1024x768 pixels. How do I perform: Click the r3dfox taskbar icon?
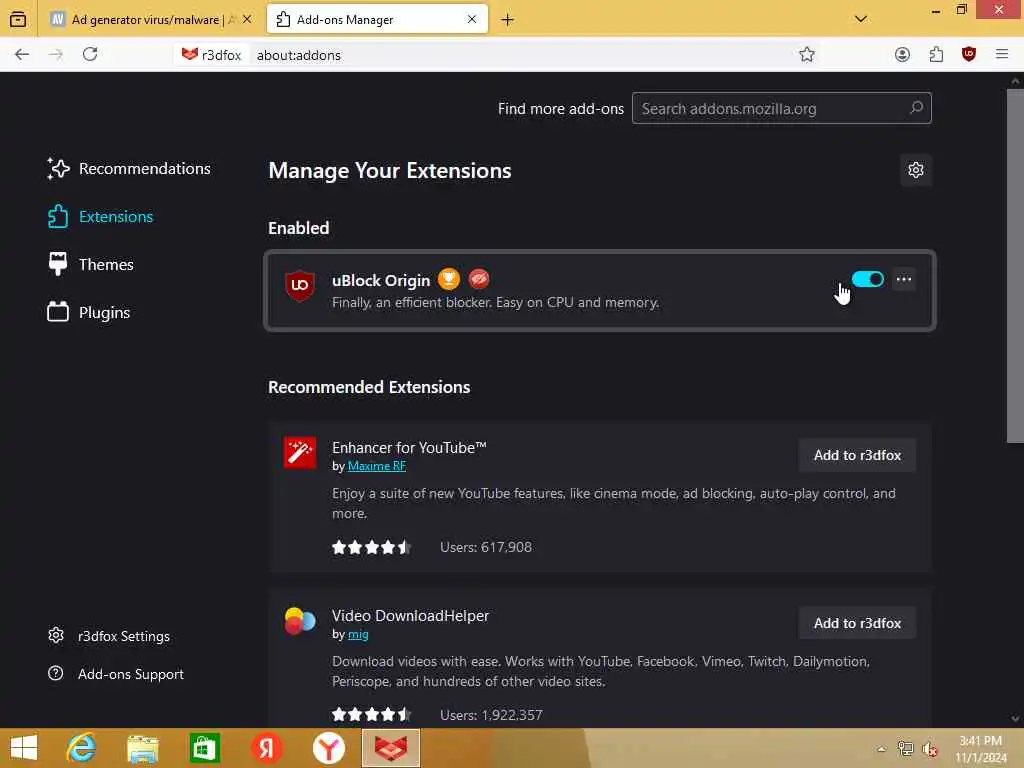pyautogui.click(x=391, y=748)
